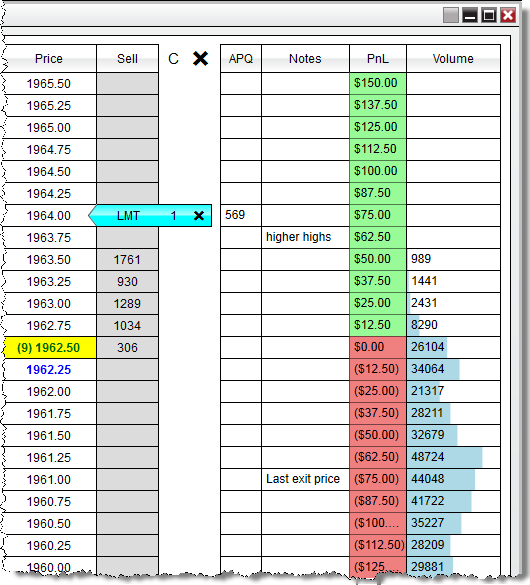This screenshot has width=530, height=585.
Task: Select highlighted price (9) 1962.50
Action: [x=49, y=348]
